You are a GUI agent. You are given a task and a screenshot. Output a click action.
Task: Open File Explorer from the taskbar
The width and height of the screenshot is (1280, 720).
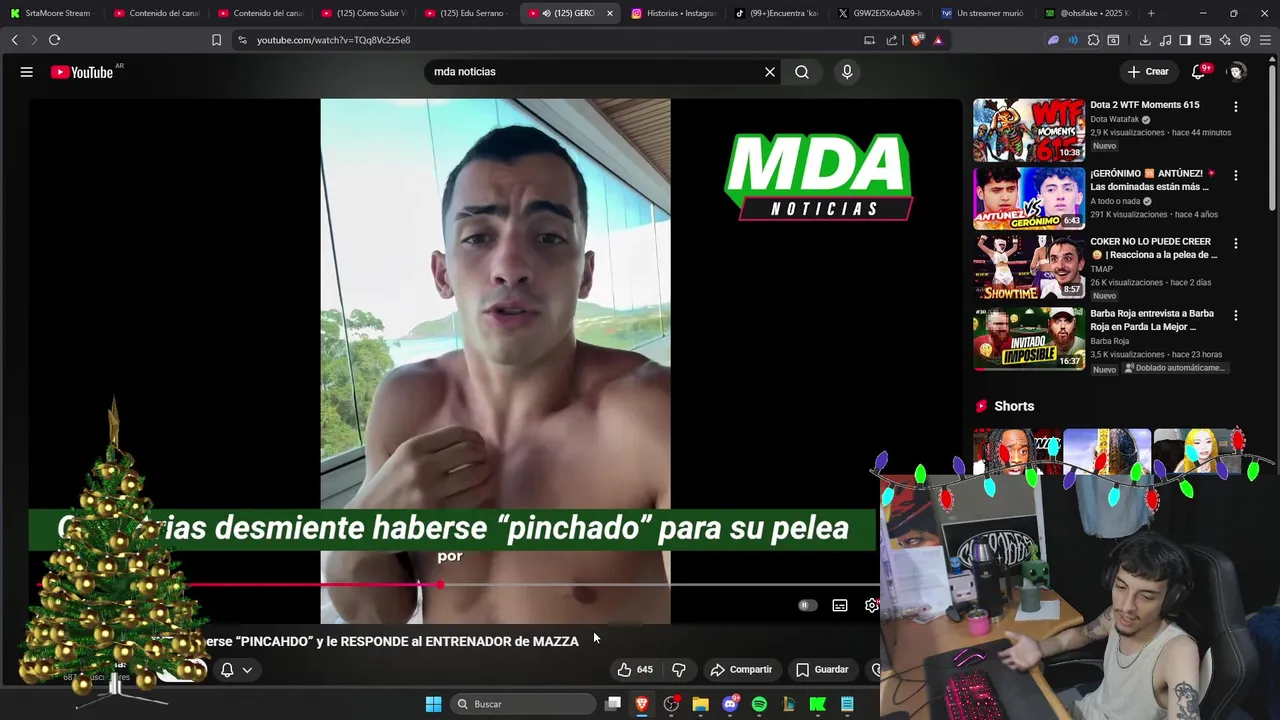tap(701, 704)
